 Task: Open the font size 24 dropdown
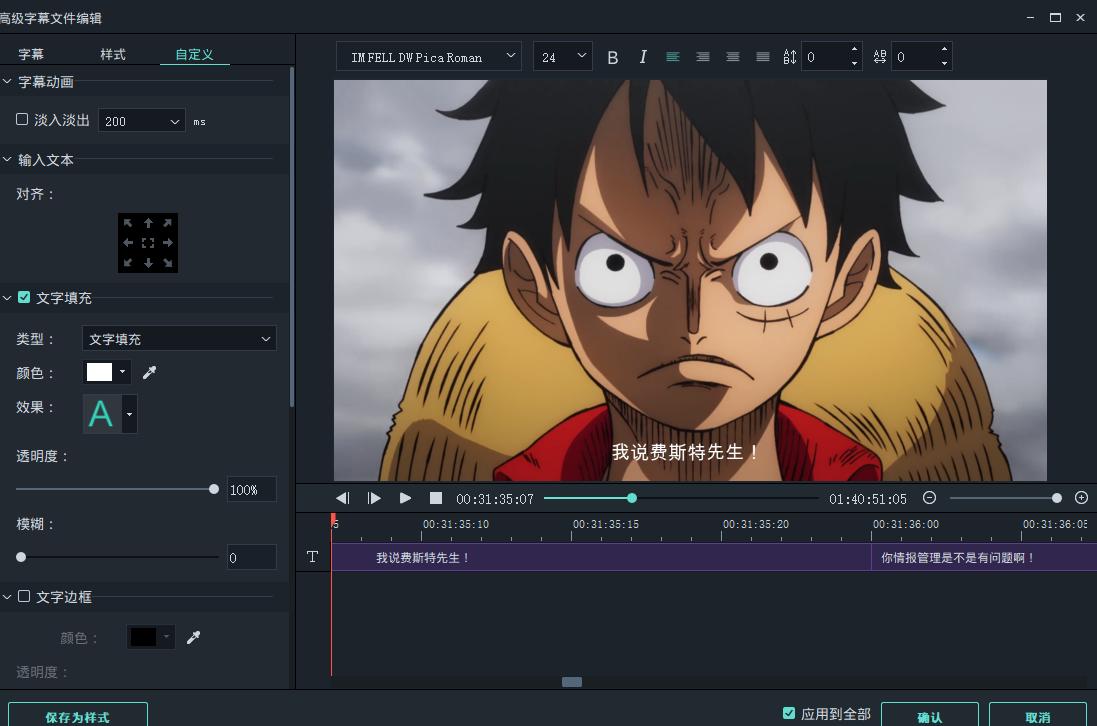point(563,57)
